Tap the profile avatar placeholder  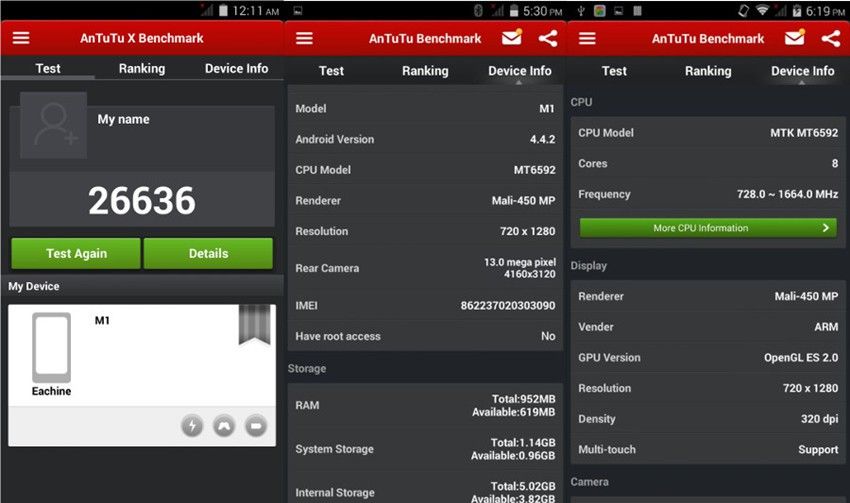point(53,125)
